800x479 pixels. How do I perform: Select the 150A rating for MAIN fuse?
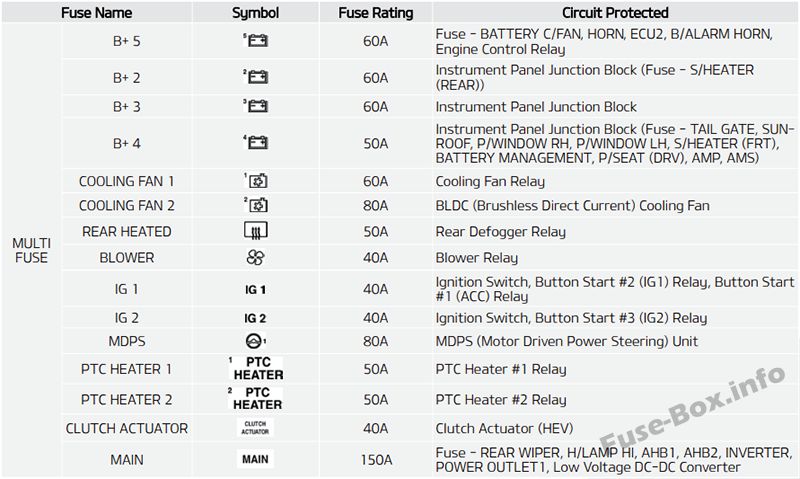click(x=376, y=460)
